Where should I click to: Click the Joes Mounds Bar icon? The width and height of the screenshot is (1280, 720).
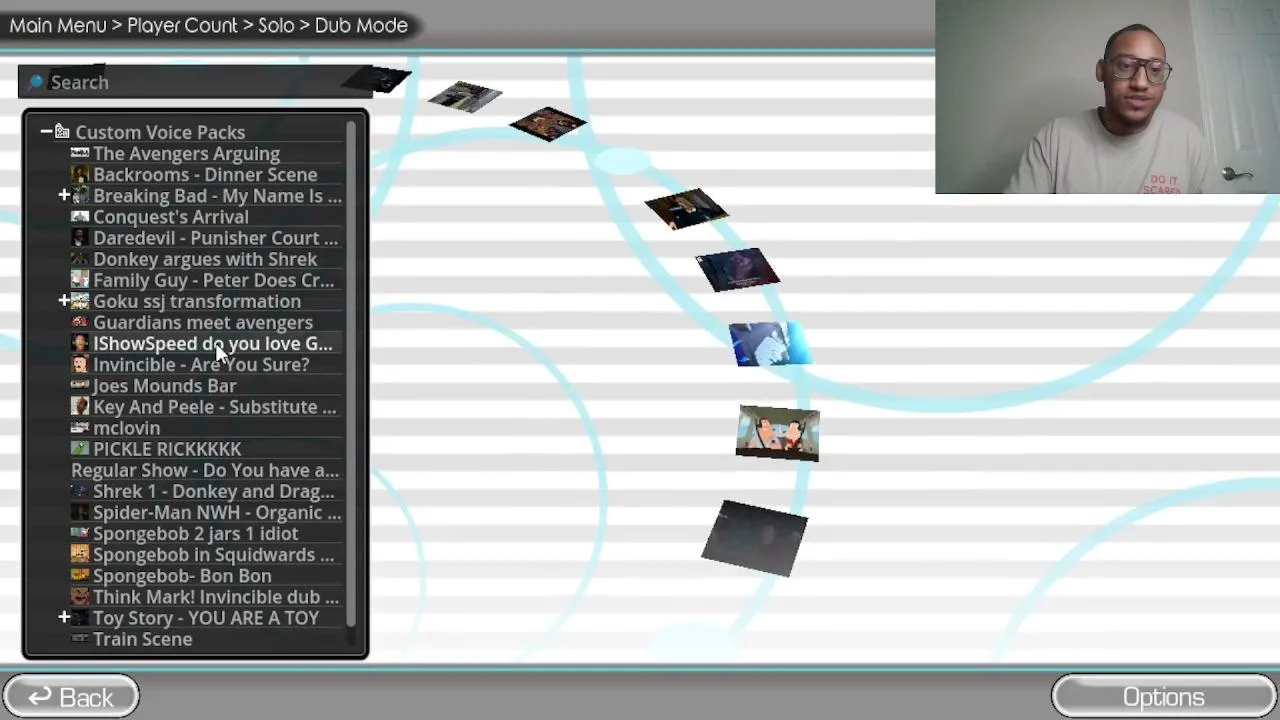point(80,386)
